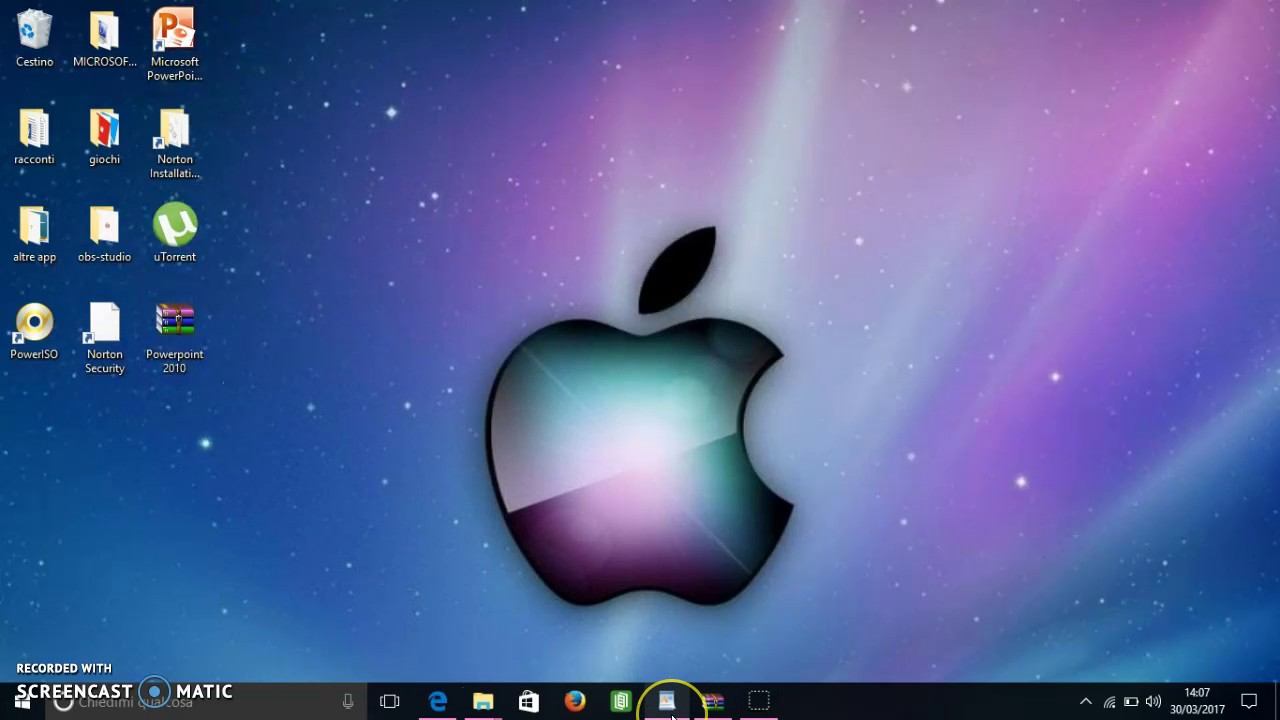Open the Wi-Fi network tray icon

(x=1109, y=702)
